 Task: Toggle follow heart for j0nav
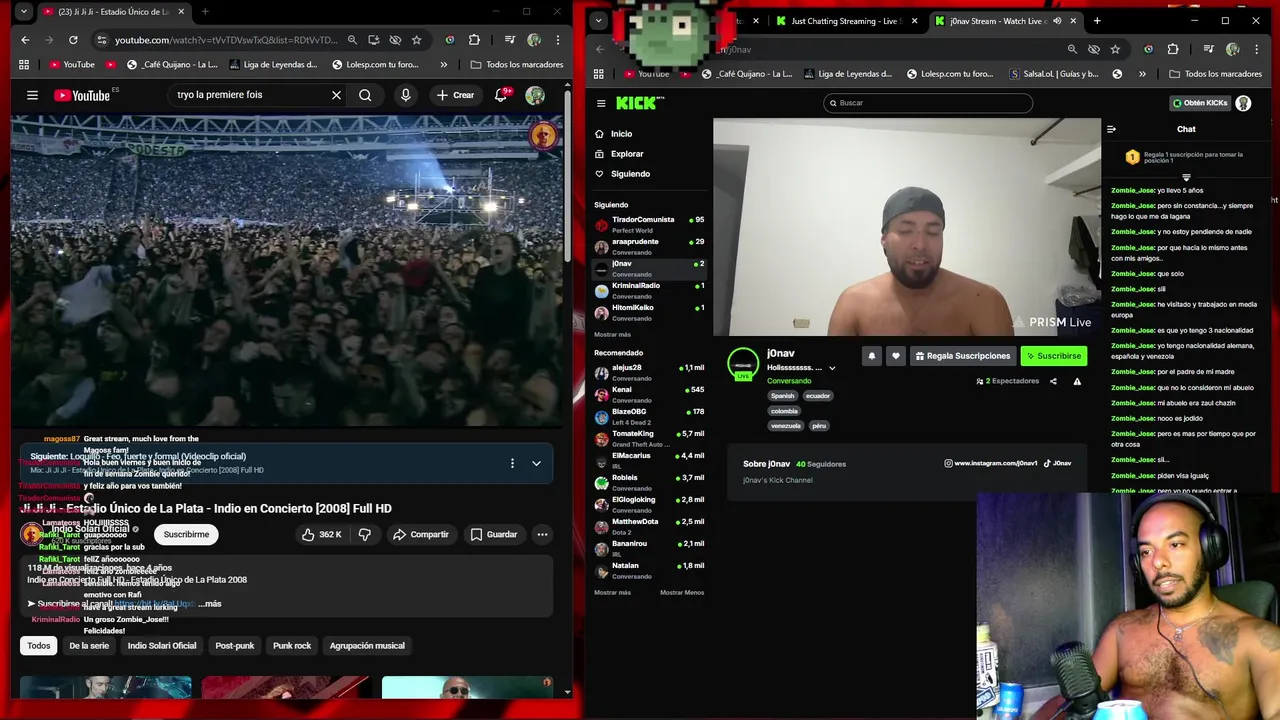[895, 356]
